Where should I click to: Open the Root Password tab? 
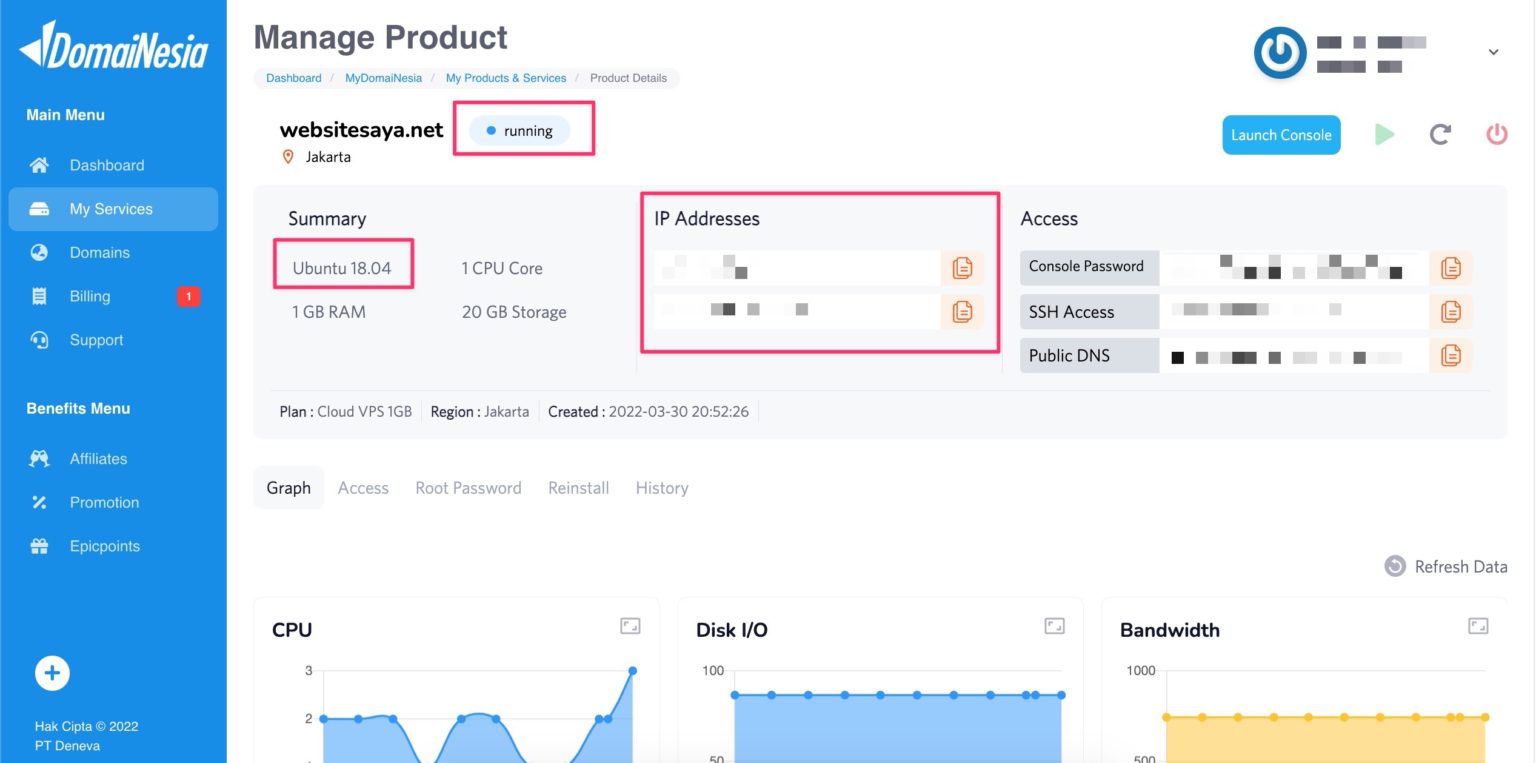(468, 487)
